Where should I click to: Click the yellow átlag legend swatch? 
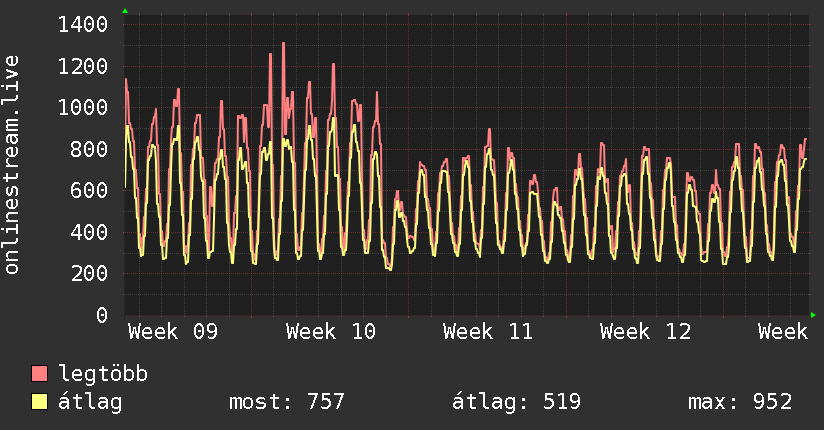point(39,402)
